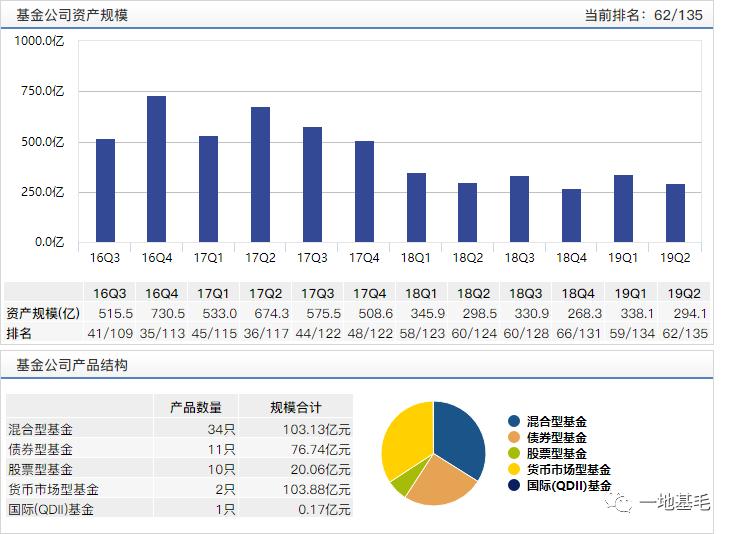The image size is (734, 534).
Task: Click the 35/113 ranking cell
Action: click(162, 333)
